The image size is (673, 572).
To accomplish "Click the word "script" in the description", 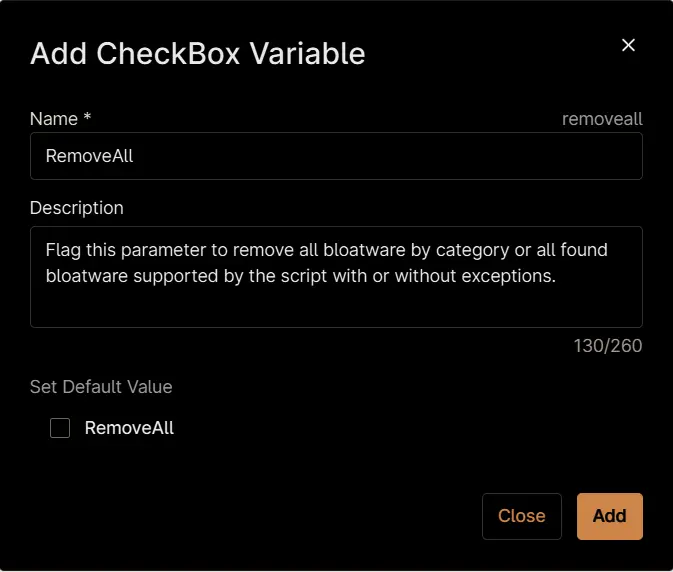I will [304, 276].
